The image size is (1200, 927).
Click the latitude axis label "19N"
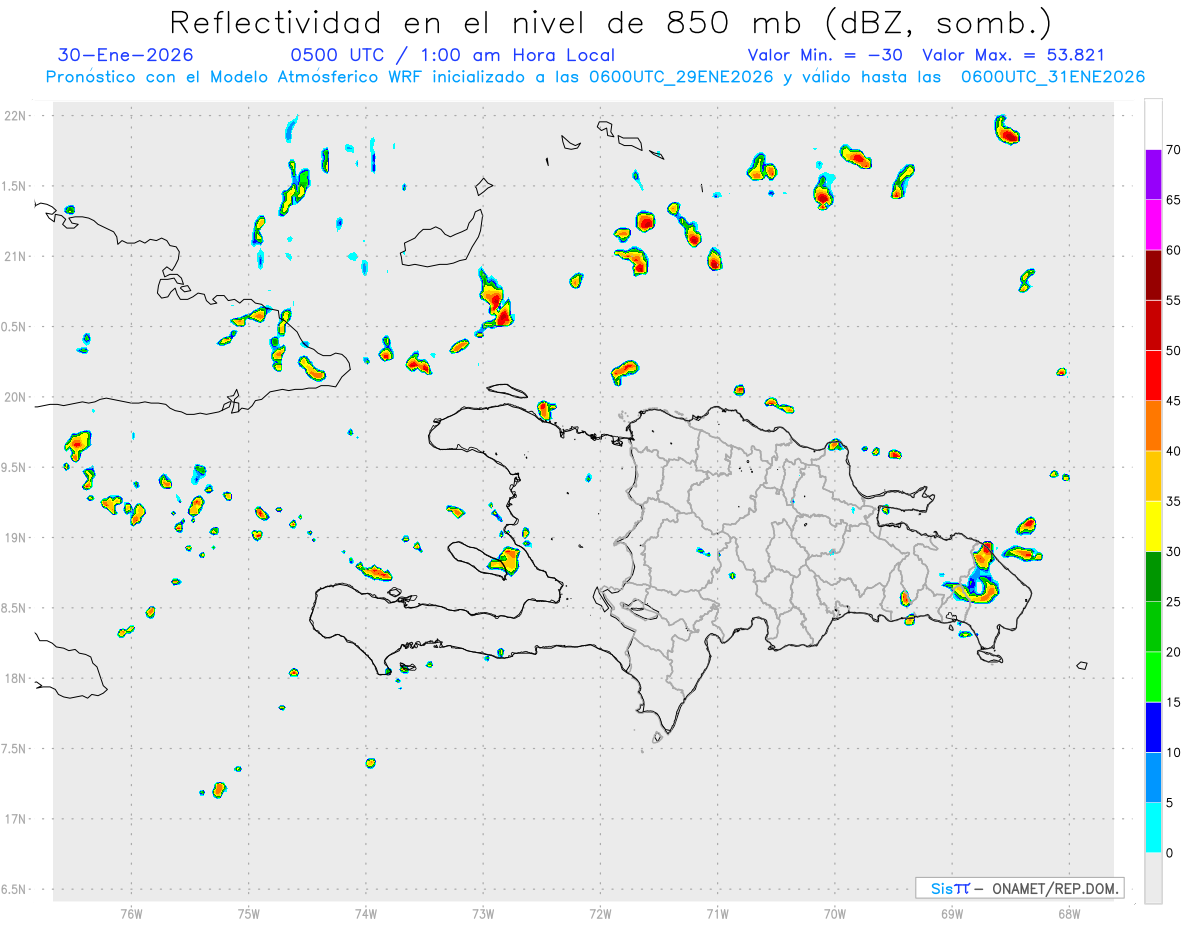(x=16, y=537)
